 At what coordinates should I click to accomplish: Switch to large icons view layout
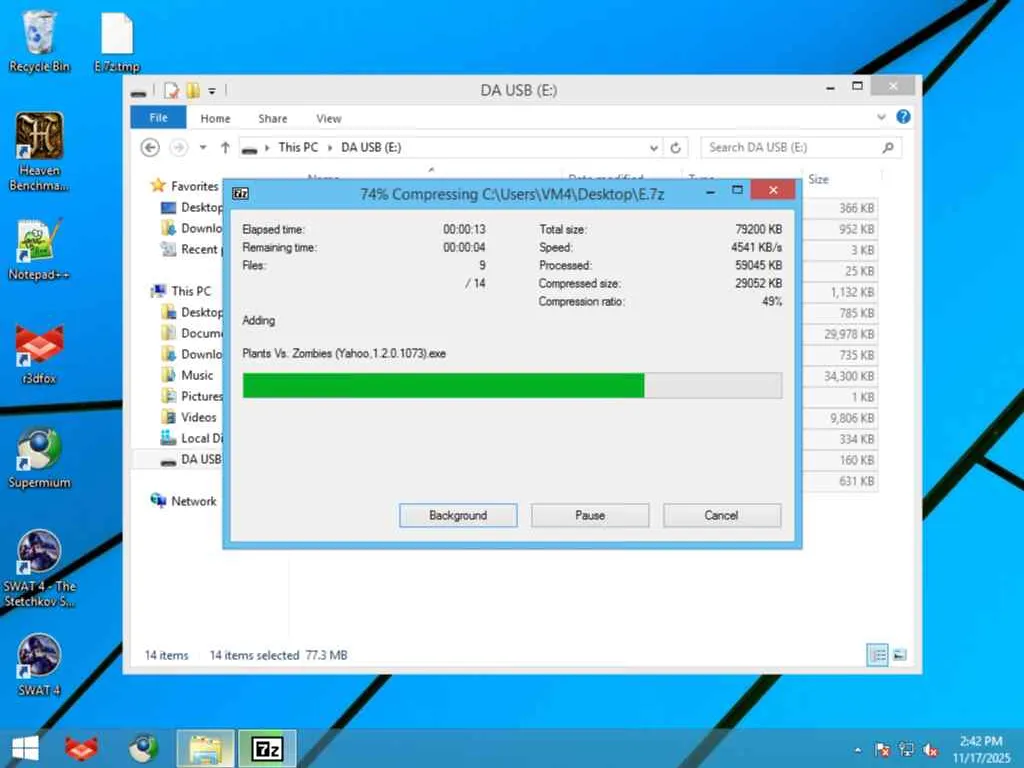pyautogui.click(x=900, y=654)
